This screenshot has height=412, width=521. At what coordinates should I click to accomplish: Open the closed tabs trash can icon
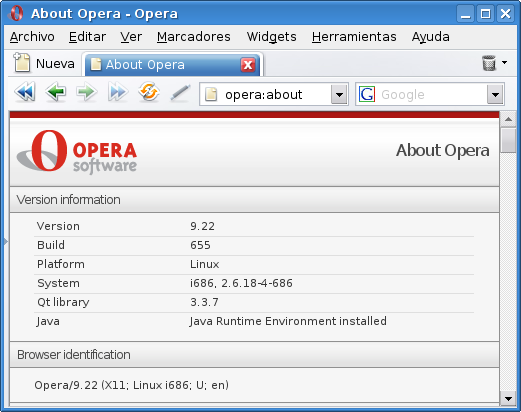point(489,63)
